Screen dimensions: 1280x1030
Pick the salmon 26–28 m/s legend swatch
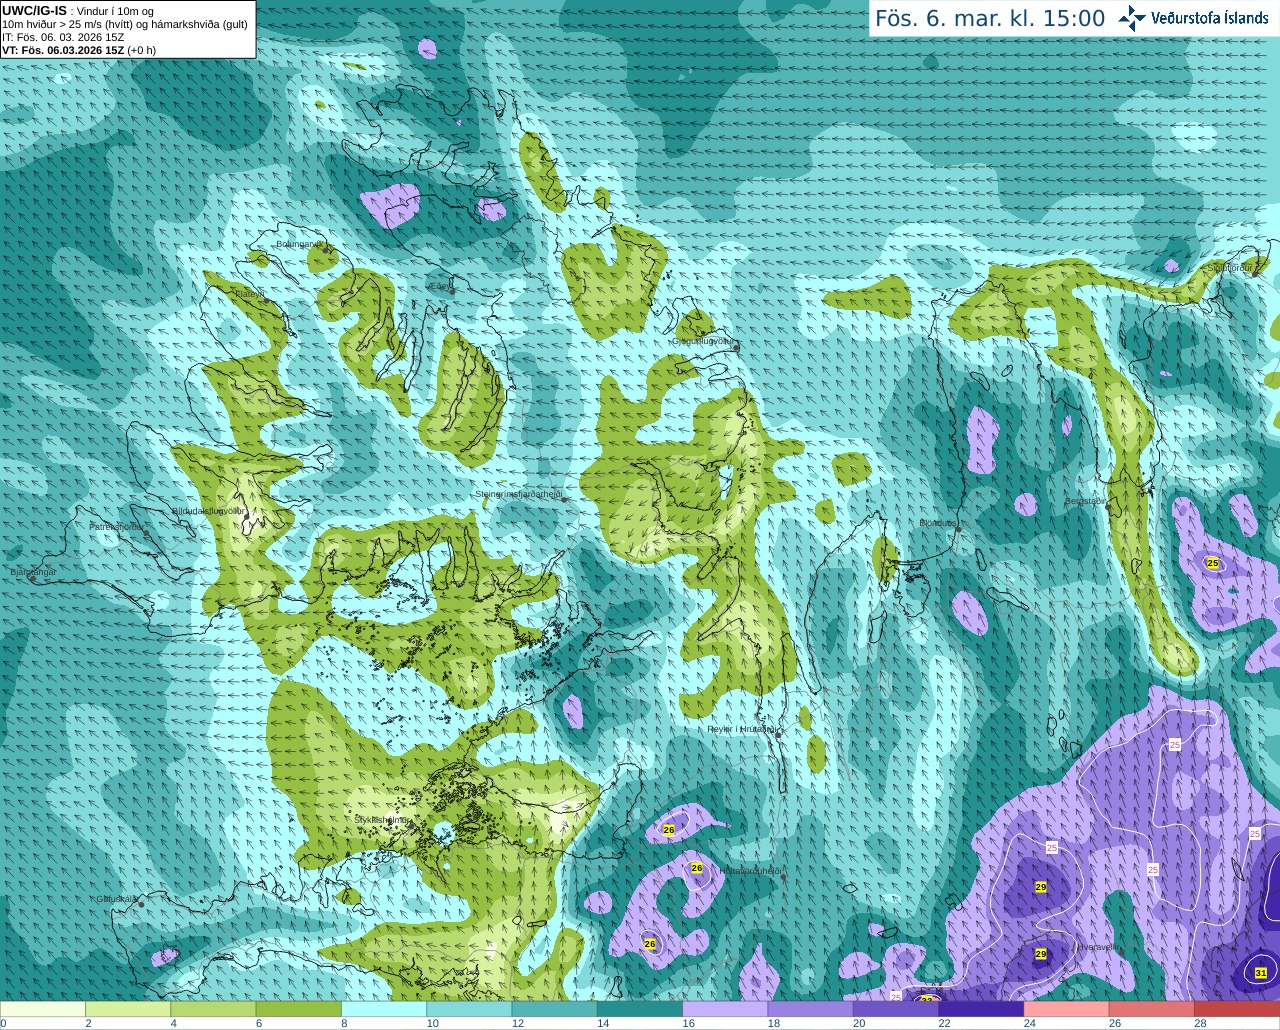tap(1152, 1009)
